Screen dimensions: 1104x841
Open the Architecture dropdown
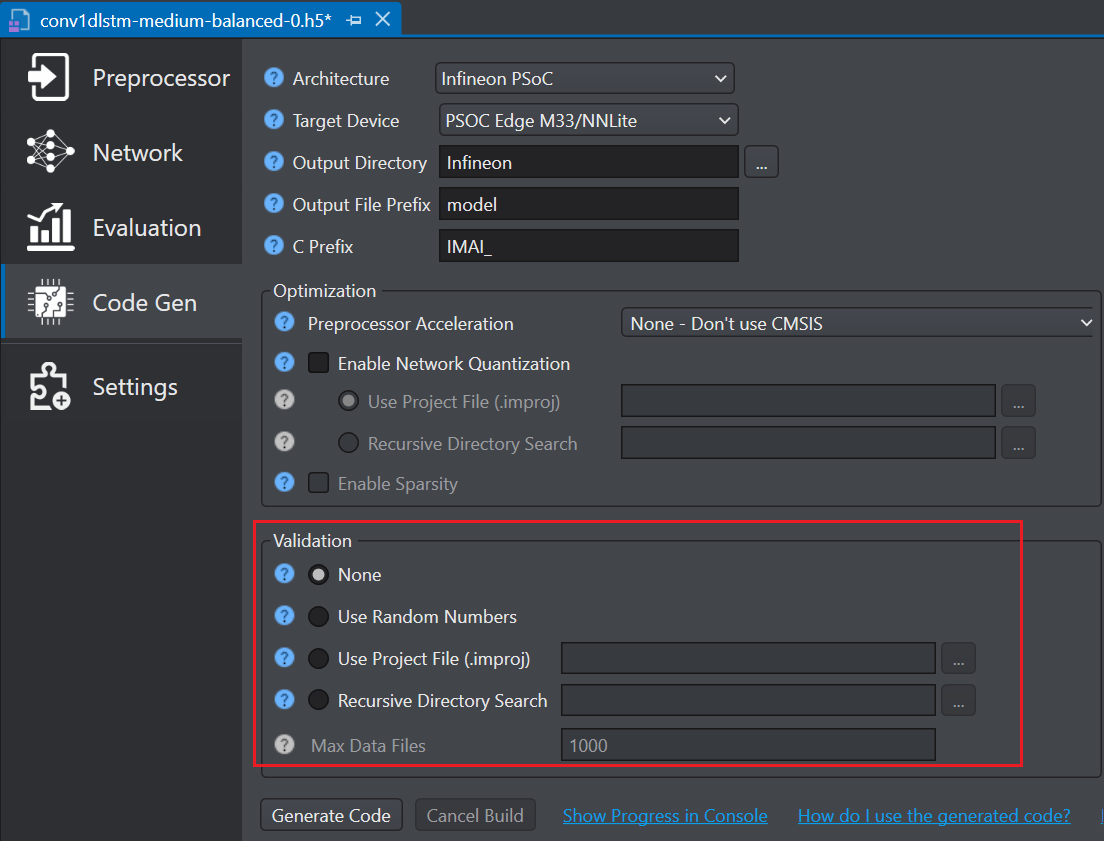pos(584,78)
